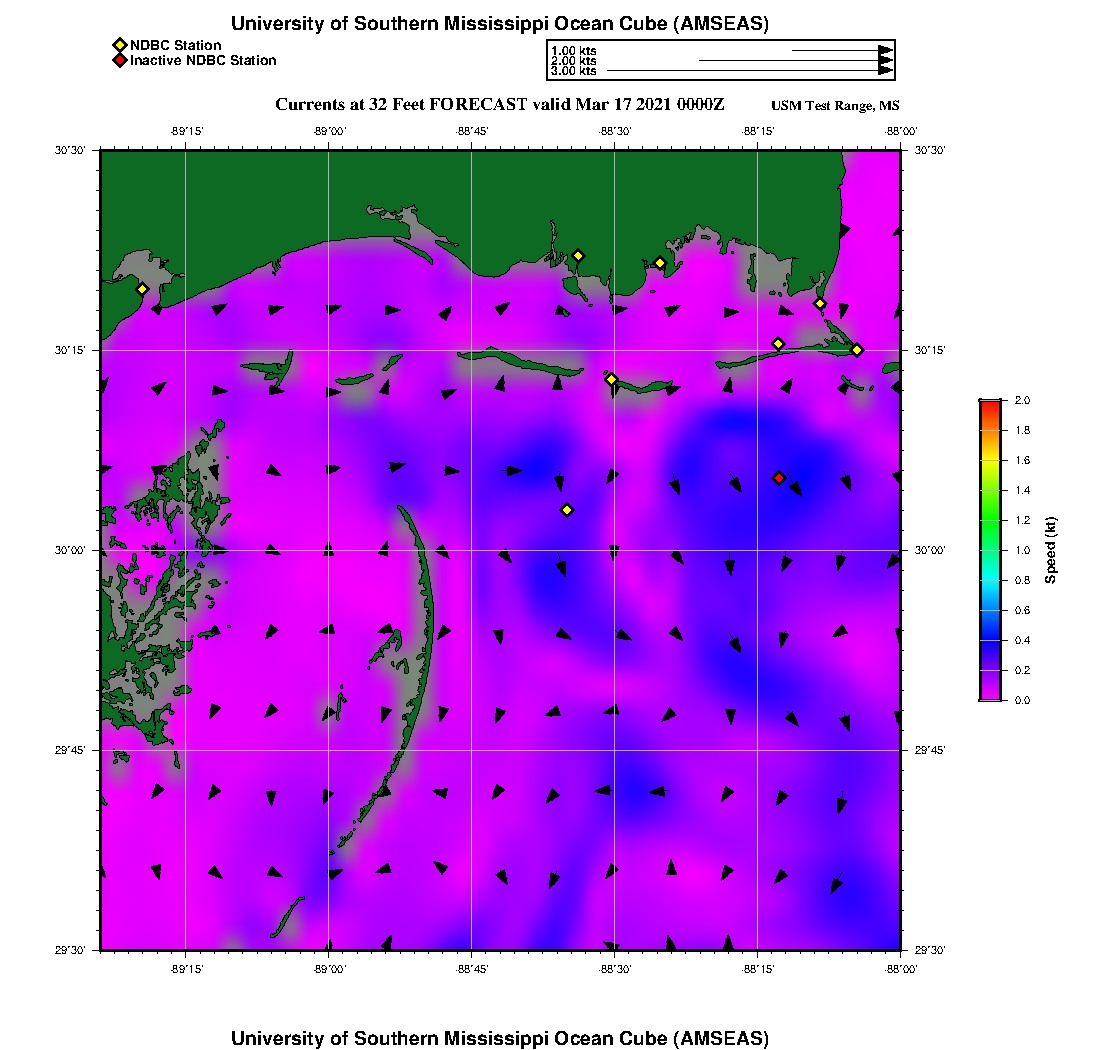1100x1050 pixels.
Task: Pick the blue 0.4 level on the color bar
Action: pyautogui.click(x=990, y=640)
